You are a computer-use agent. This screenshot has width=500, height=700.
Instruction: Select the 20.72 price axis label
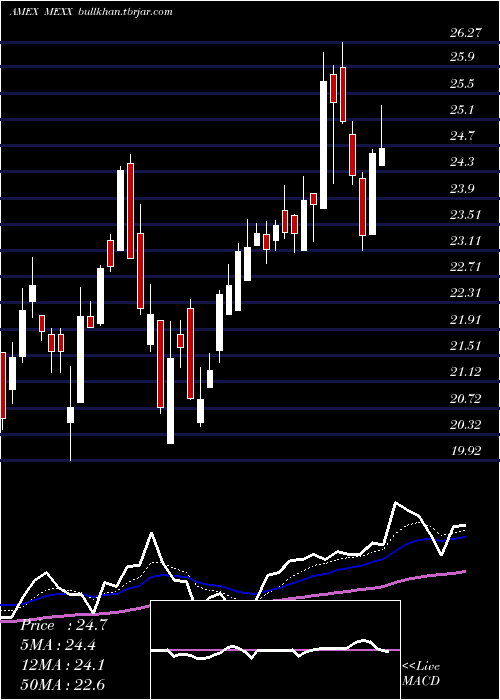click(x=466, y=398)
